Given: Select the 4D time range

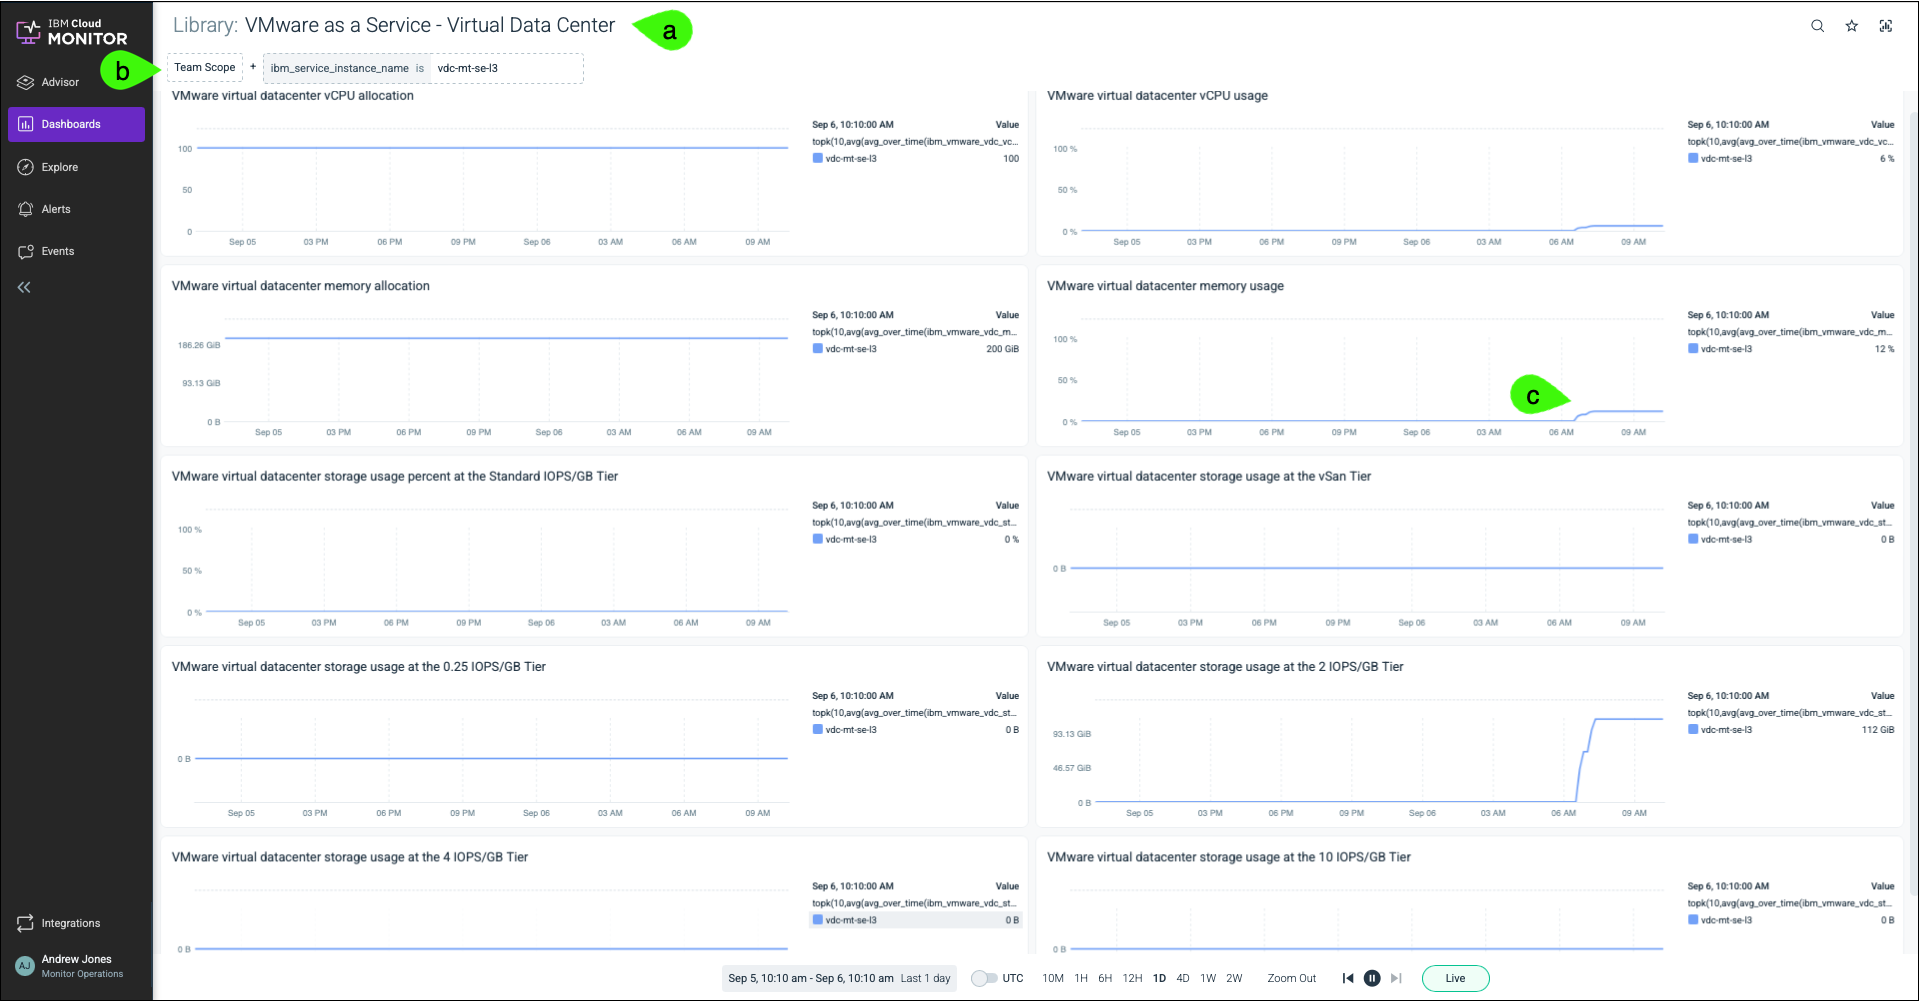Looking at the screenshot, I should [1183, 978].
